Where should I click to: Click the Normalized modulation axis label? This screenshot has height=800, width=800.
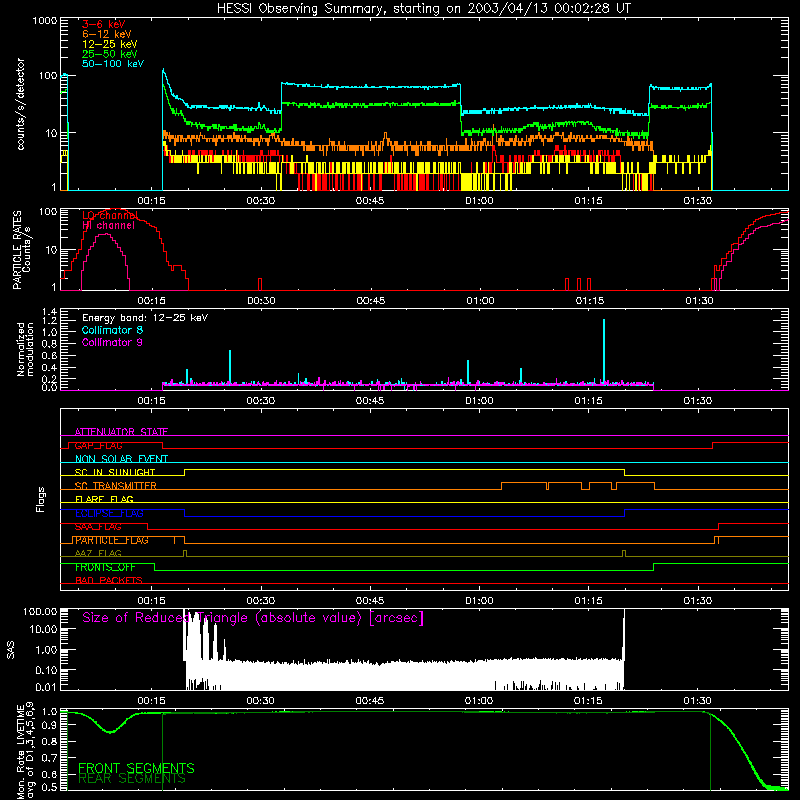25,349
